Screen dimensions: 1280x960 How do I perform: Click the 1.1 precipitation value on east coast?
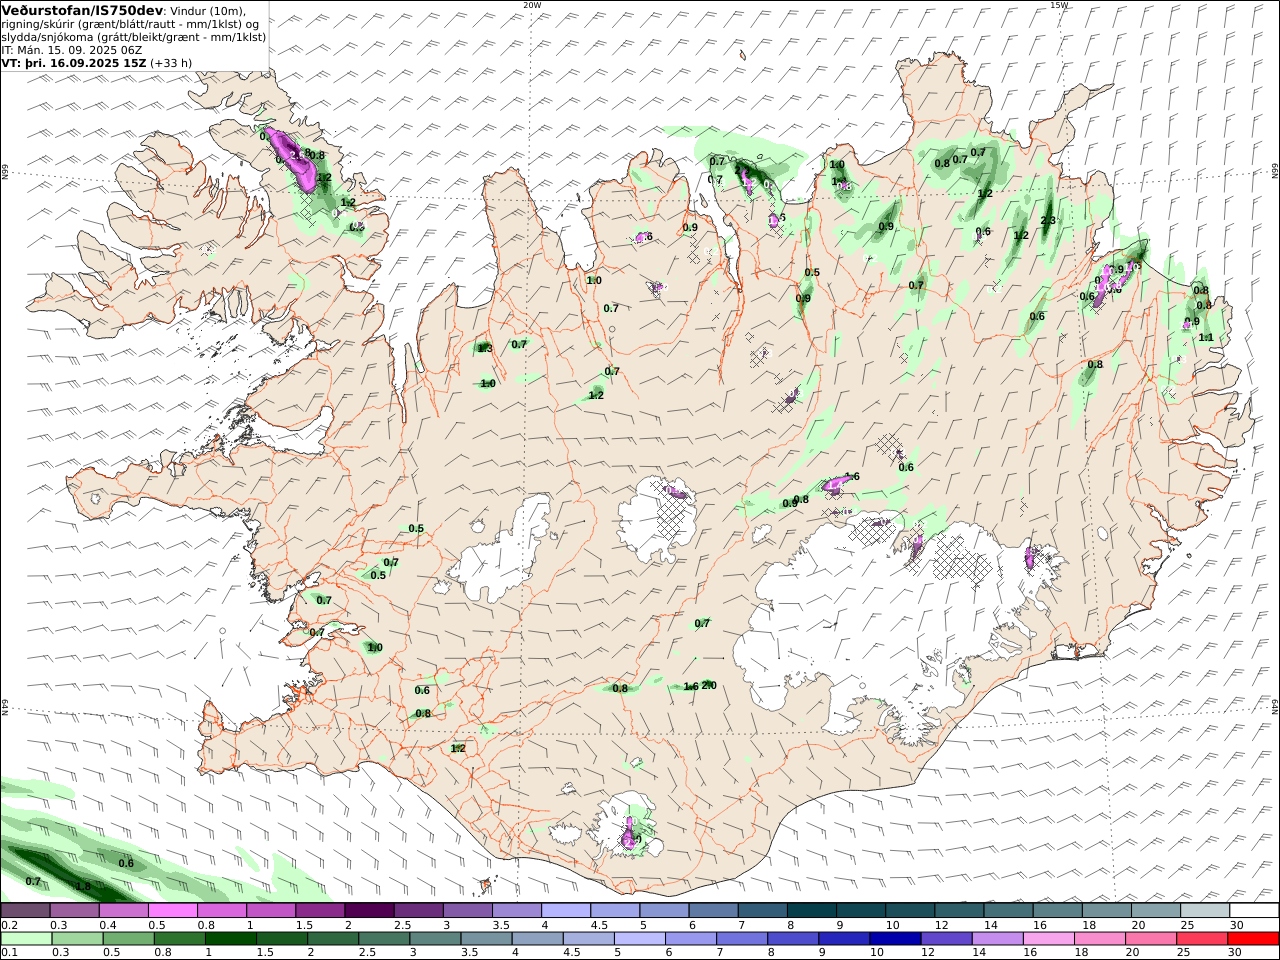point(1206,338)
